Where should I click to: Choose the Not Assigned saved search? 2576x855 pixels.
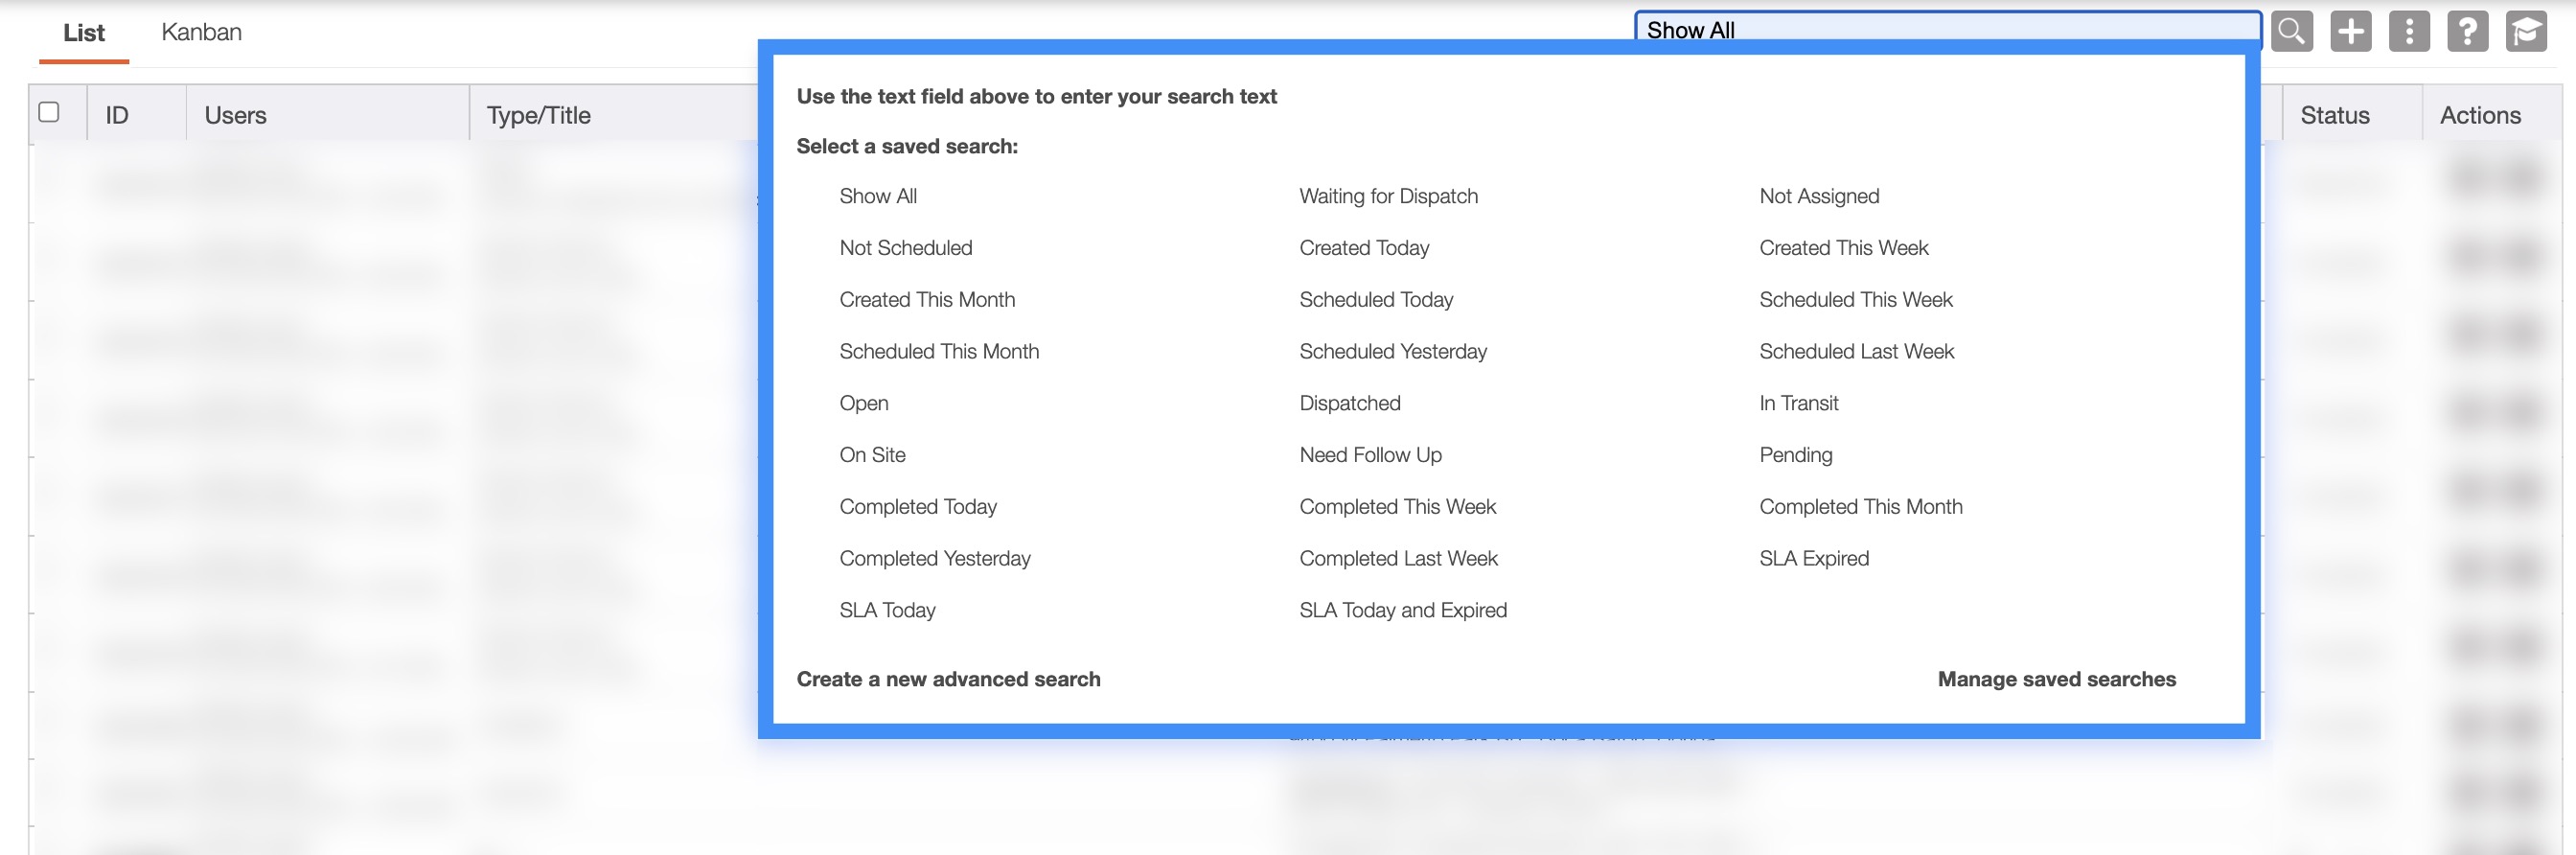pyautogui.click(x=1819, y=196)
